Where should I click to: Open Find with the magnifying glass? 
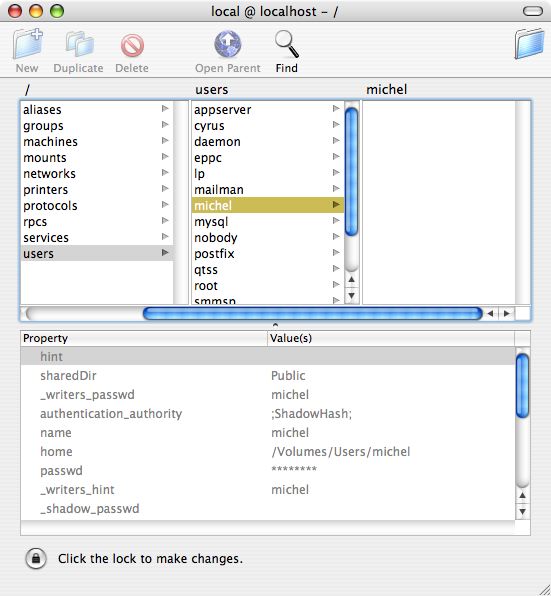[x=287, y=44]
